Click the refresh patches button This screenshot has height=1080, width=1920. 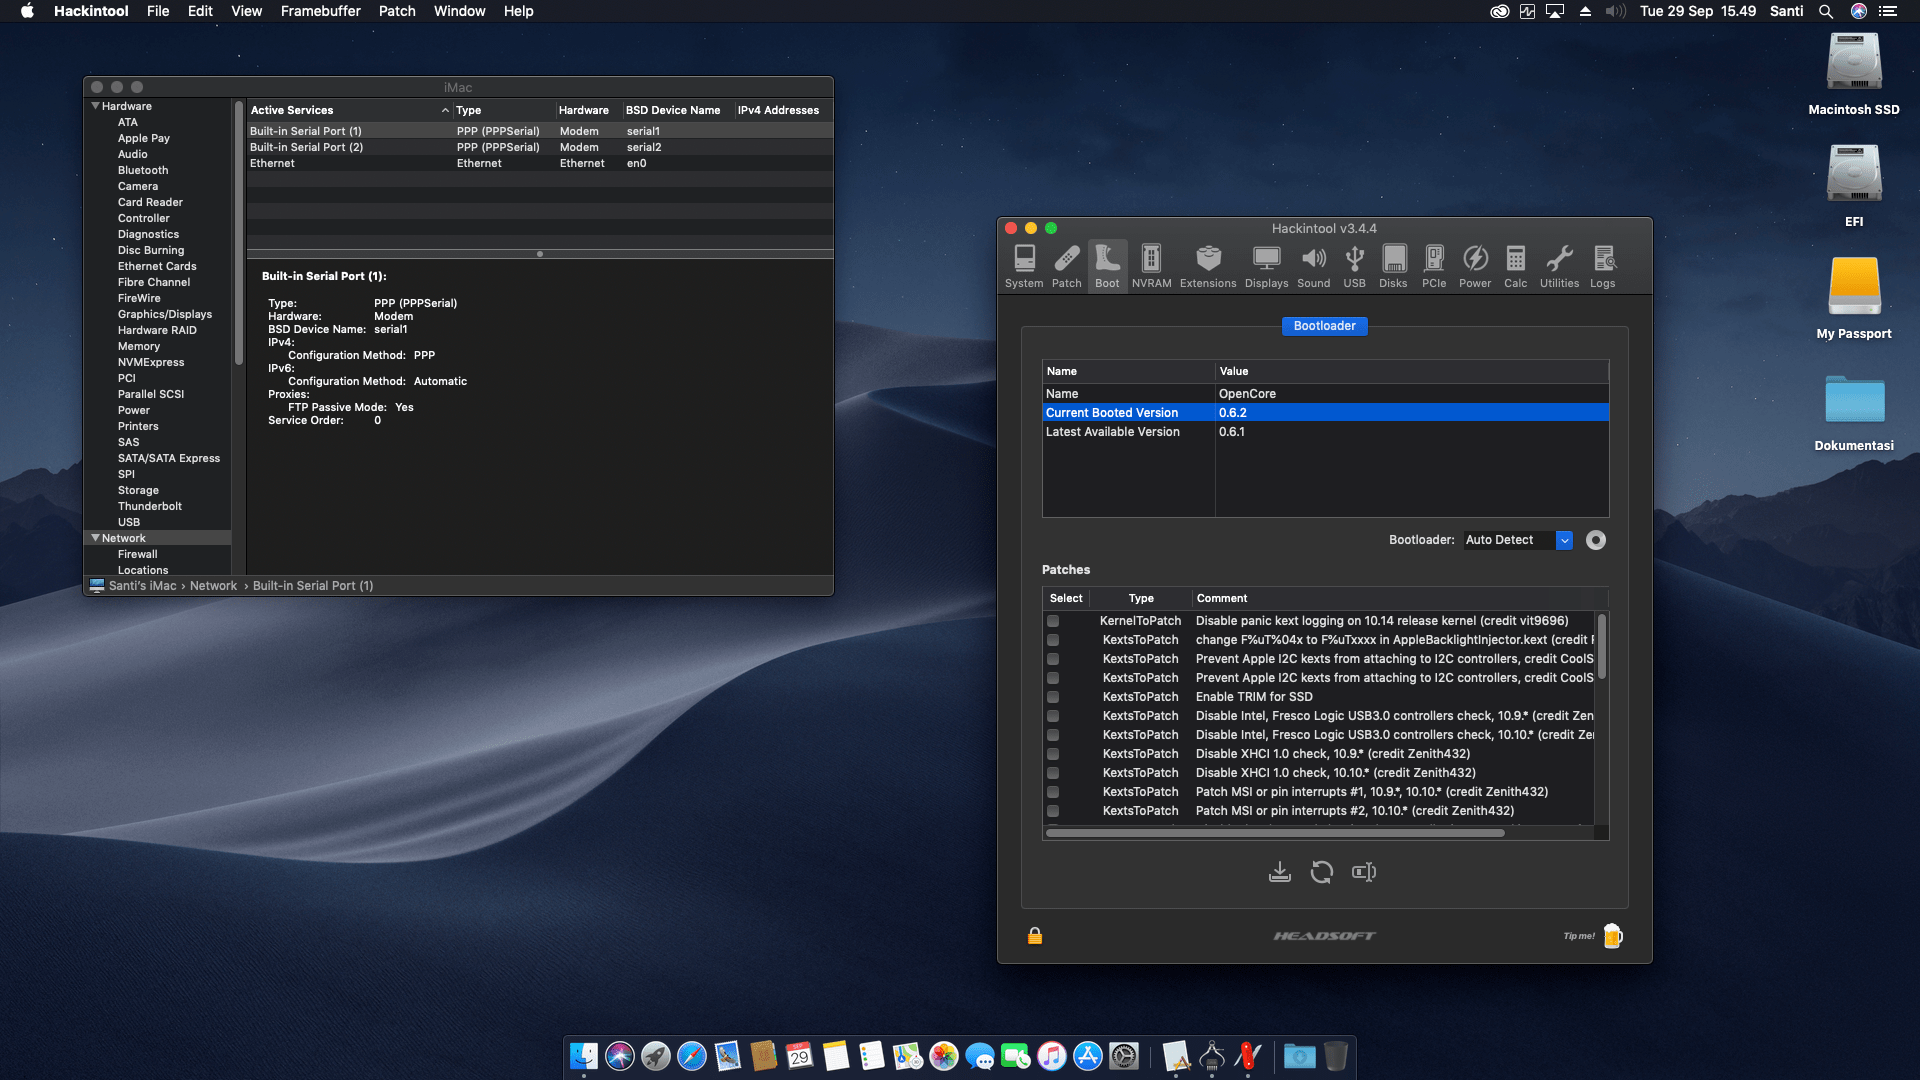1322,871
